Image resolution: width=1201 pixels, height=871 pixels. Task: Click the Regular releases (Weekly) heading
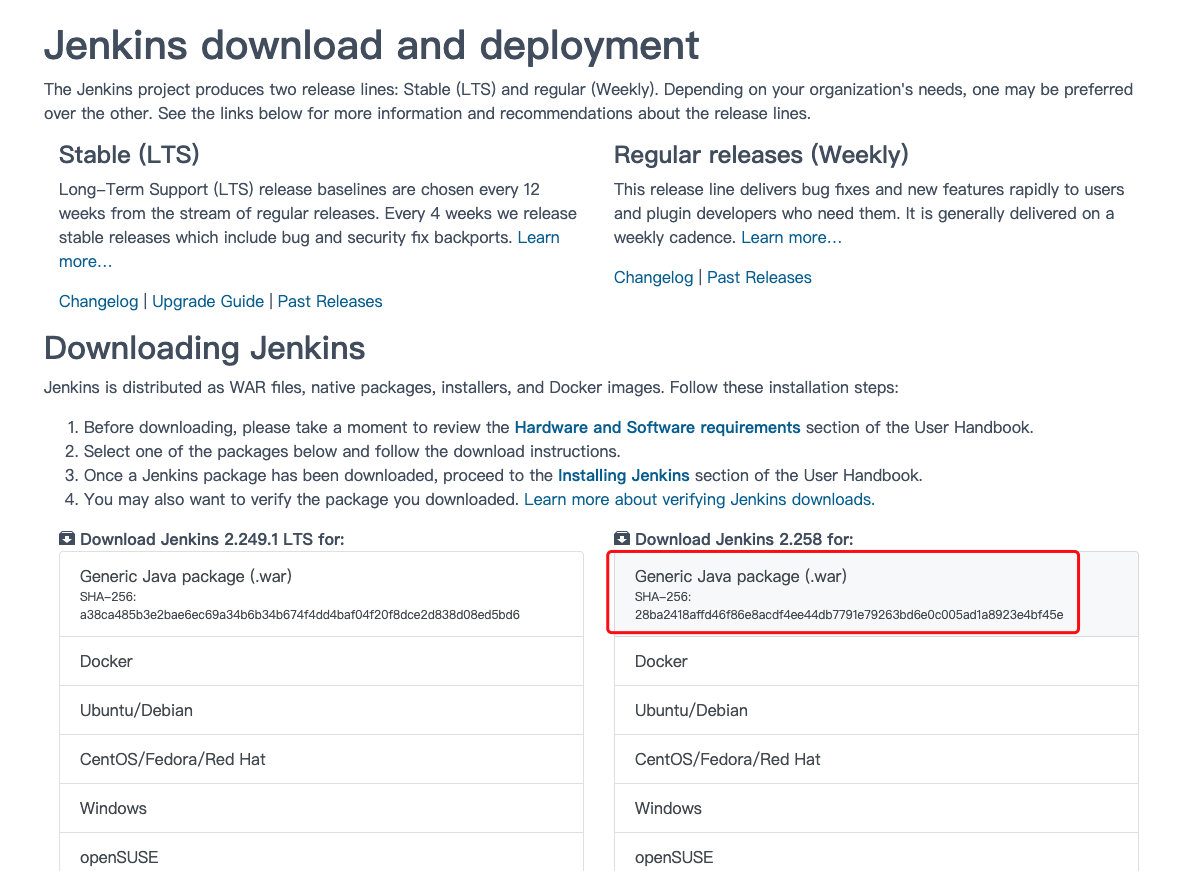pyautogui.click(x=761, y=155)
